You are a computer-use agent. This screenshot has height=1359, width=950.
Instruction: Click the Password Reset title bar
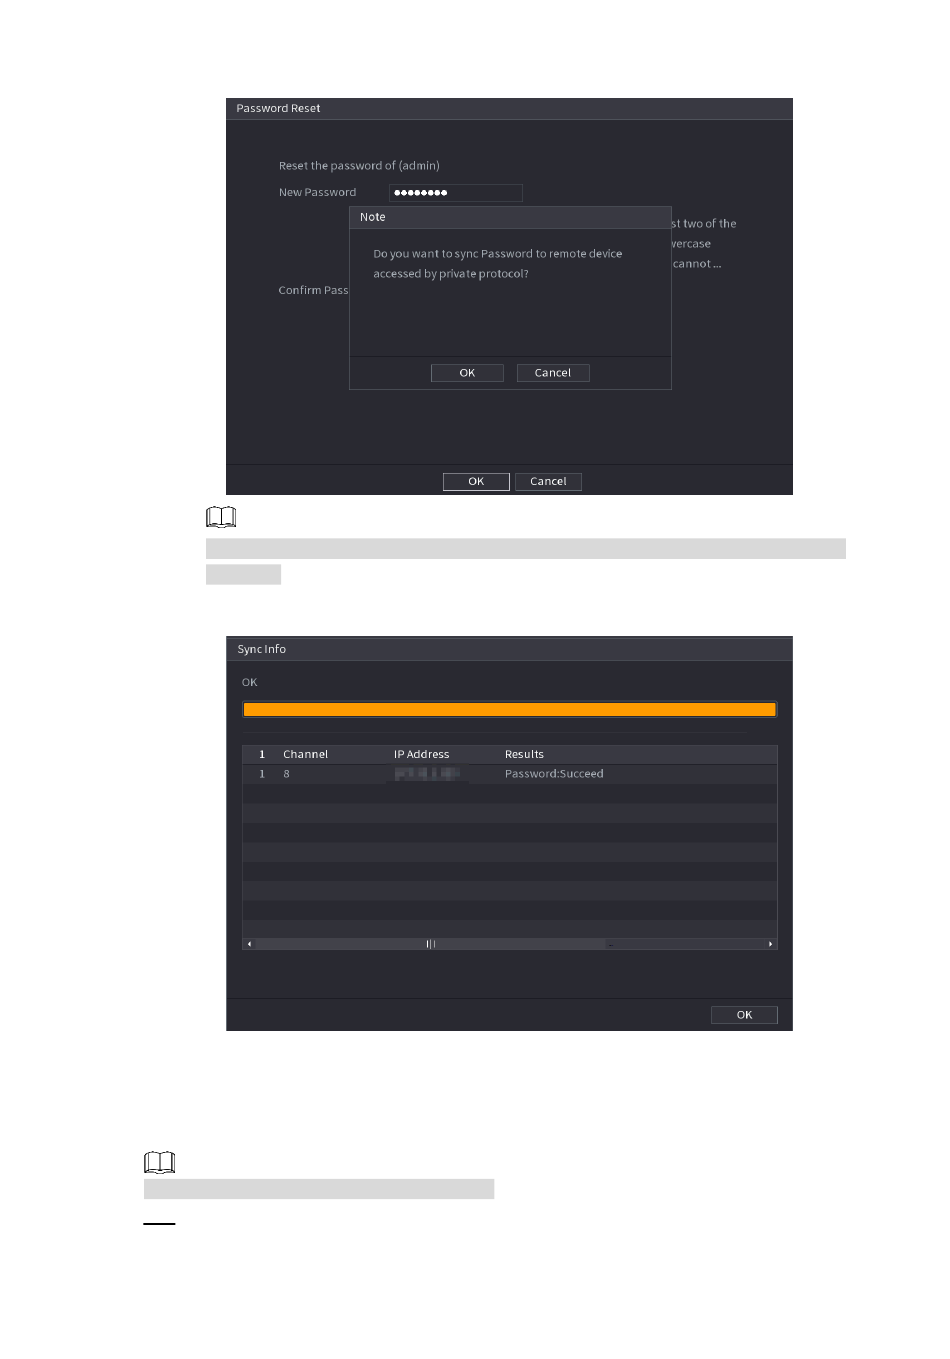coord(509,109)
